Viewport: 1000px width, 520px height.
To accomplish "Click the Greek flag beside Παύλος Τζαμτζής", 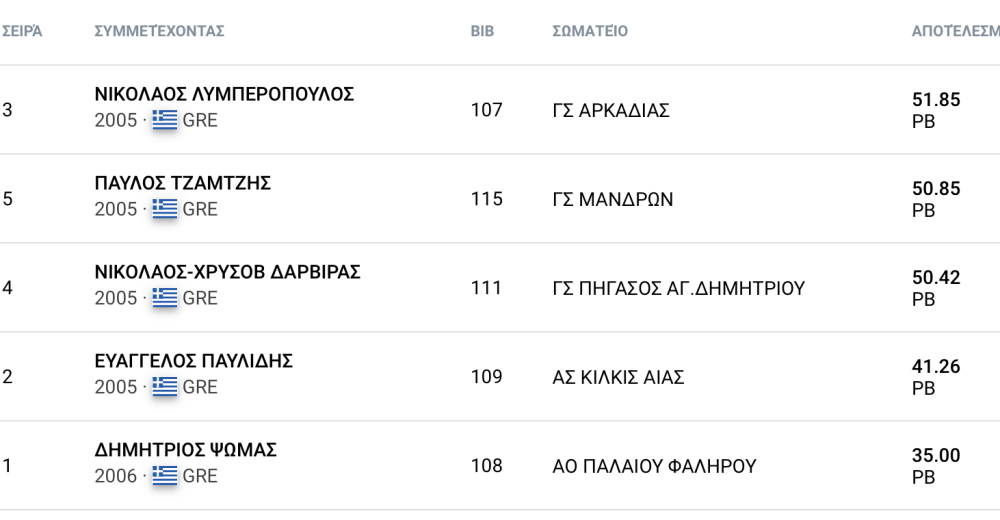I will 165,209.
